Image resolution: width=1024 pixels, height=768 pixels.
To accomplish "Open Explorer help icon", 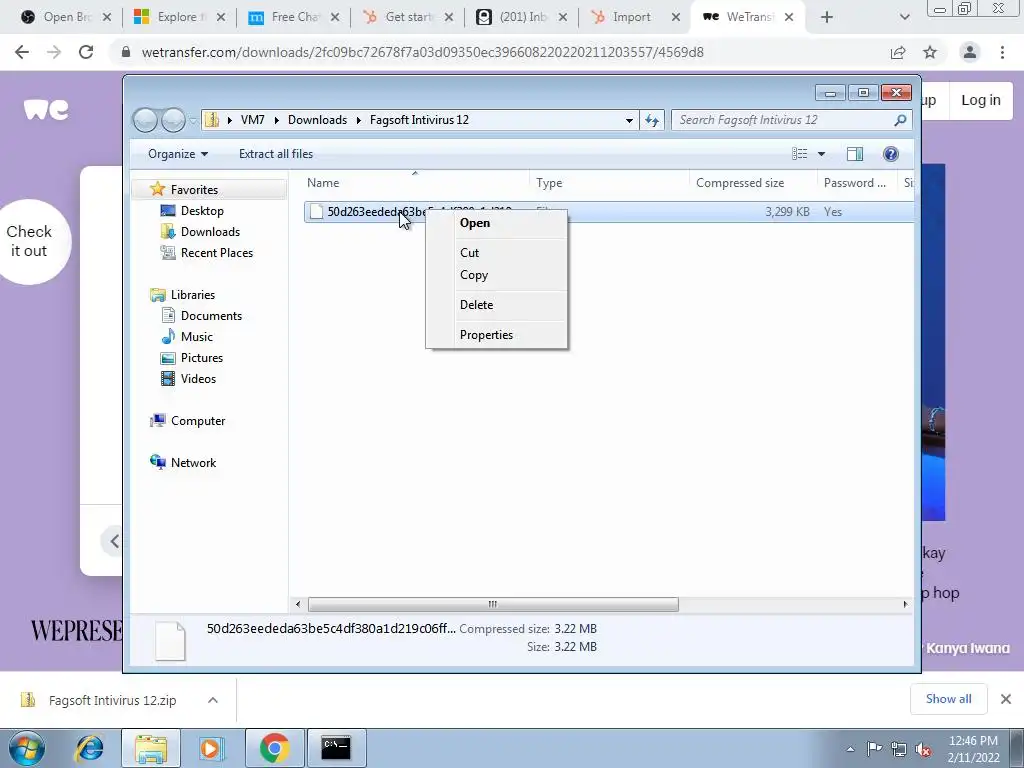I will (x=890, y=154).
